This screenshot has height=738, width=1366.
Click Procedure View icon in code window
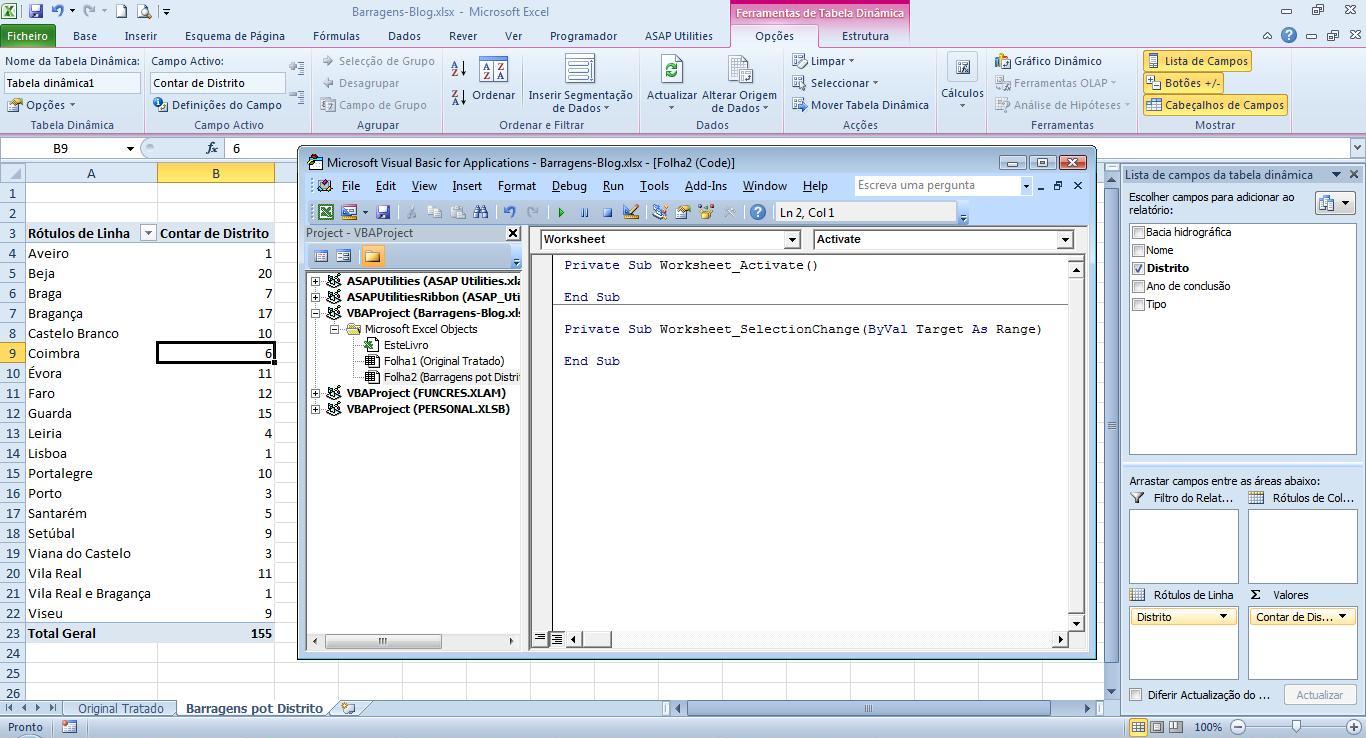[540, 638]
